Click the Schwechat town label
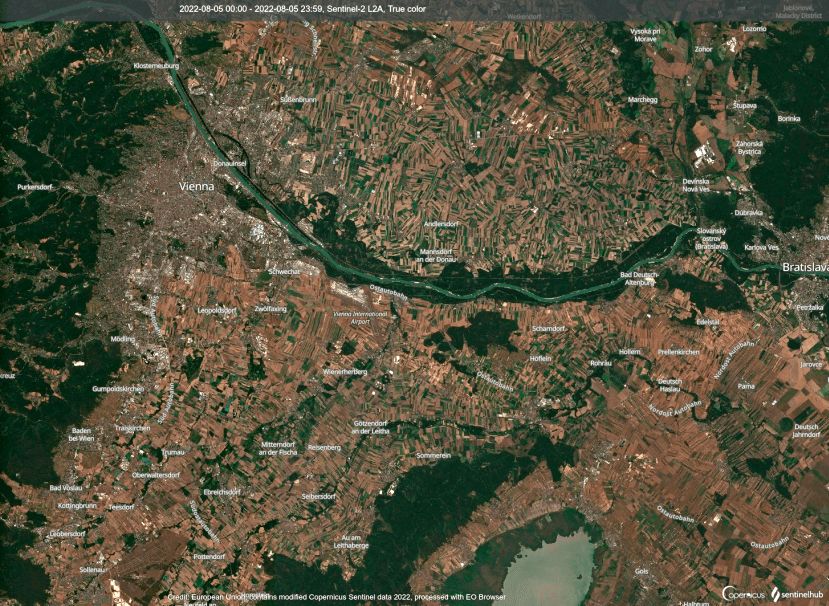 point(284,271)
